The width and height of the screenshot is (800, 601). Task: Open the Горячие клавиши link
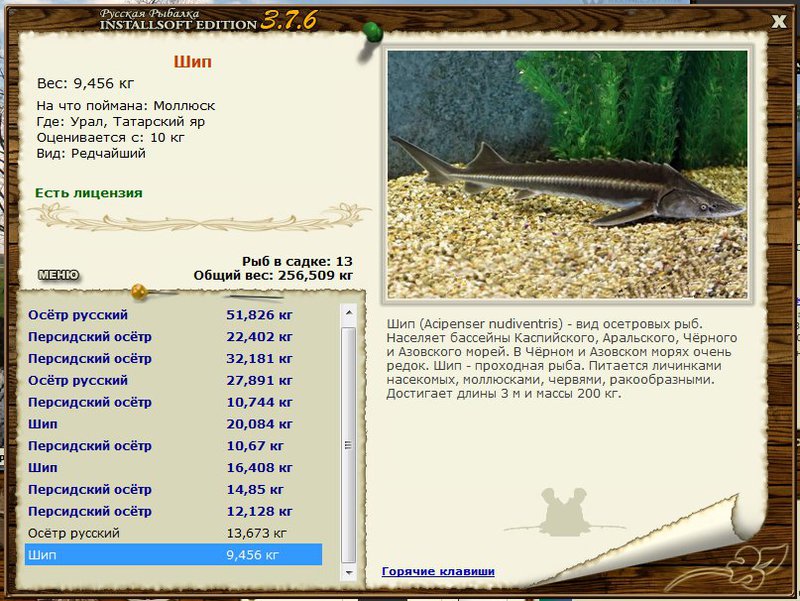(438, 571)
